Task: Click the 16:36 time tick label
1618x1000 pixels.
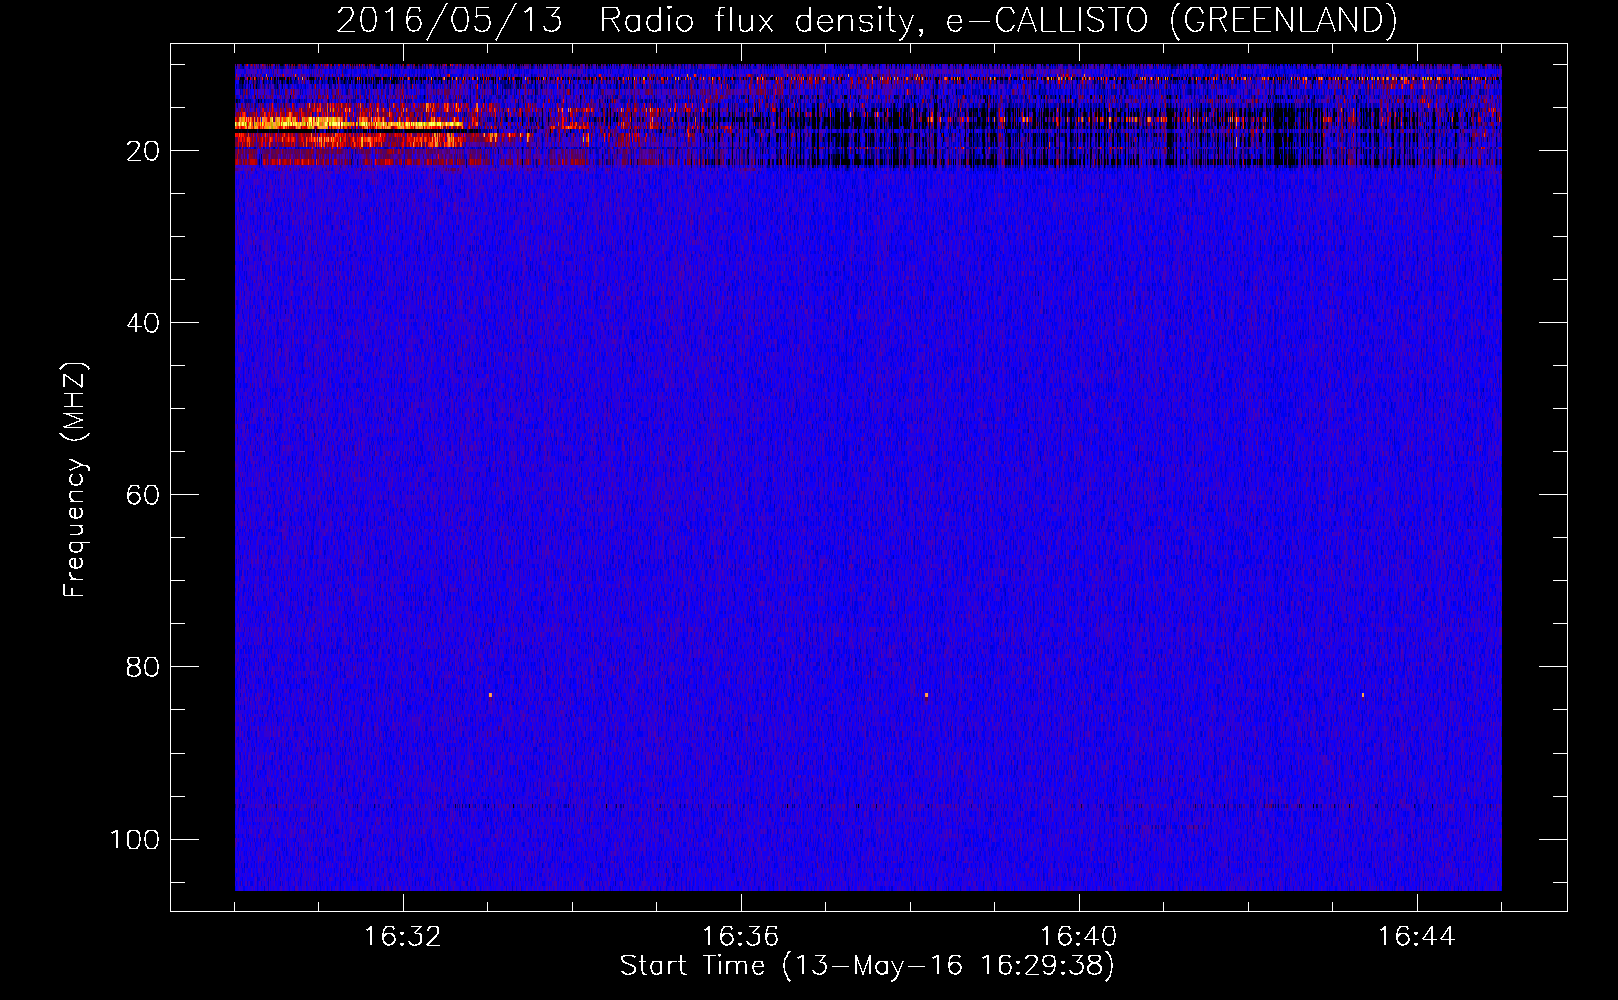Action: click(x=741, y=937)
